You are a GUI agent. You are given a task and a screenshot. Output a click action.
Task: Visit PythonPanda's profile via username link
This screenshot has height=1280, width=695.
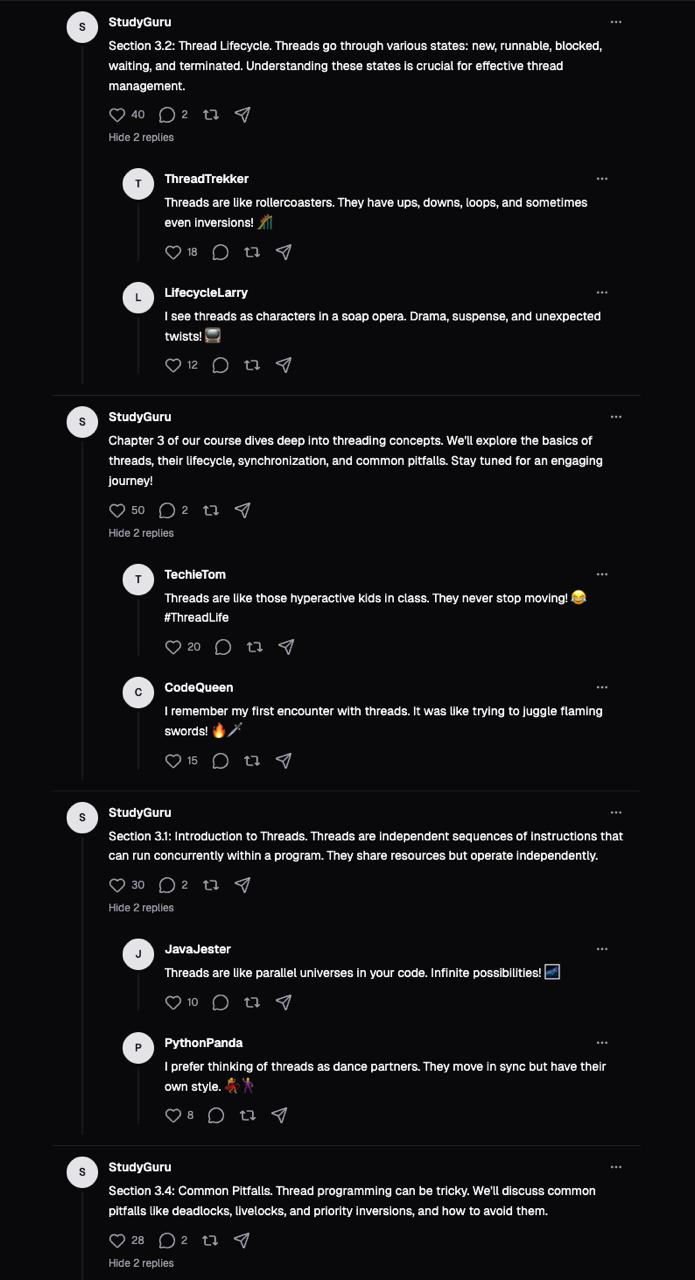tap(203, 1043)
